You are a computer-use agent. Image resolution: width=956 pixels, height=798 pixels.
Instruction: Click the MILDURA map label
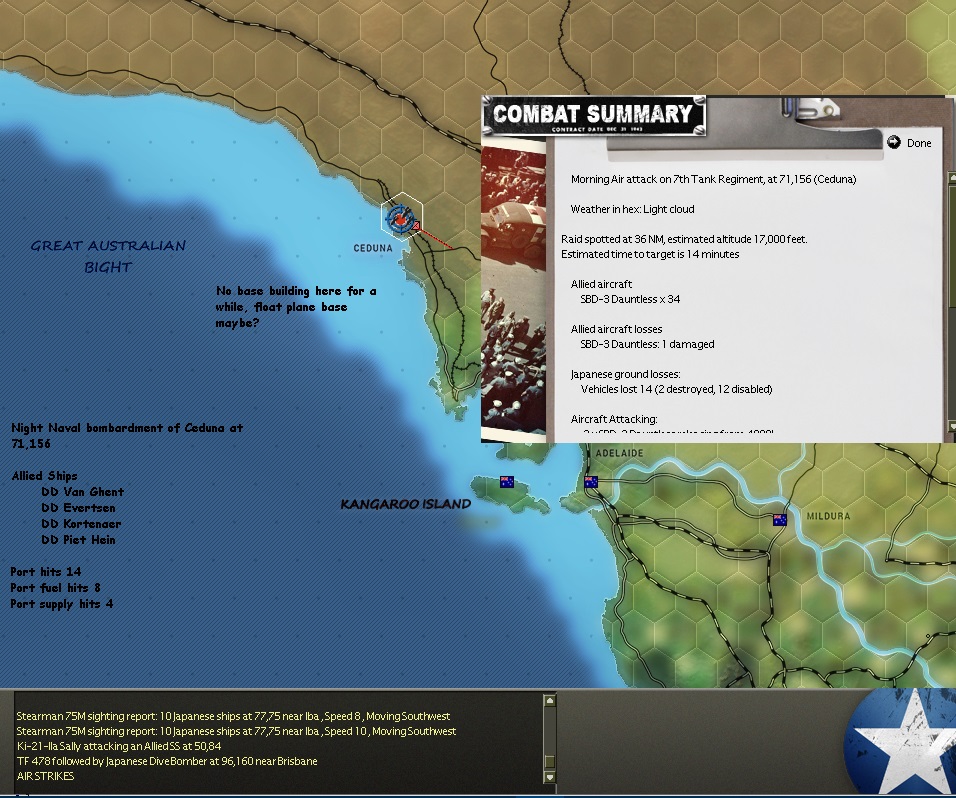828,516
